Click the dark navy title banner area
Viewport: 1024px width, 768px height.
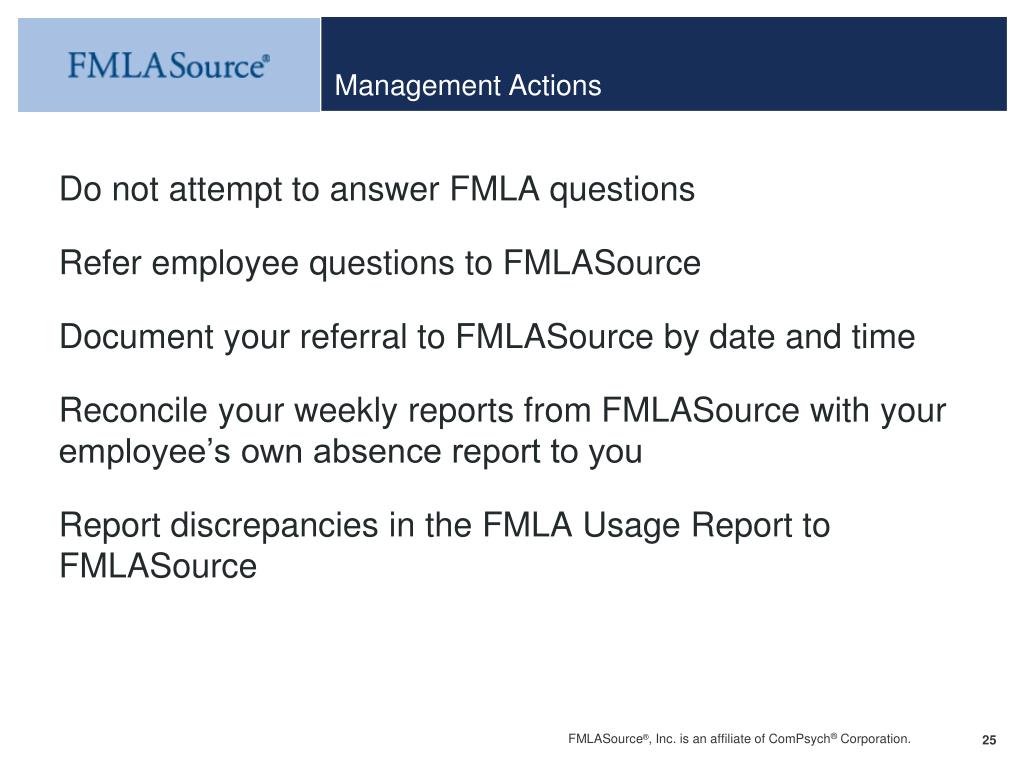(664, 64)
